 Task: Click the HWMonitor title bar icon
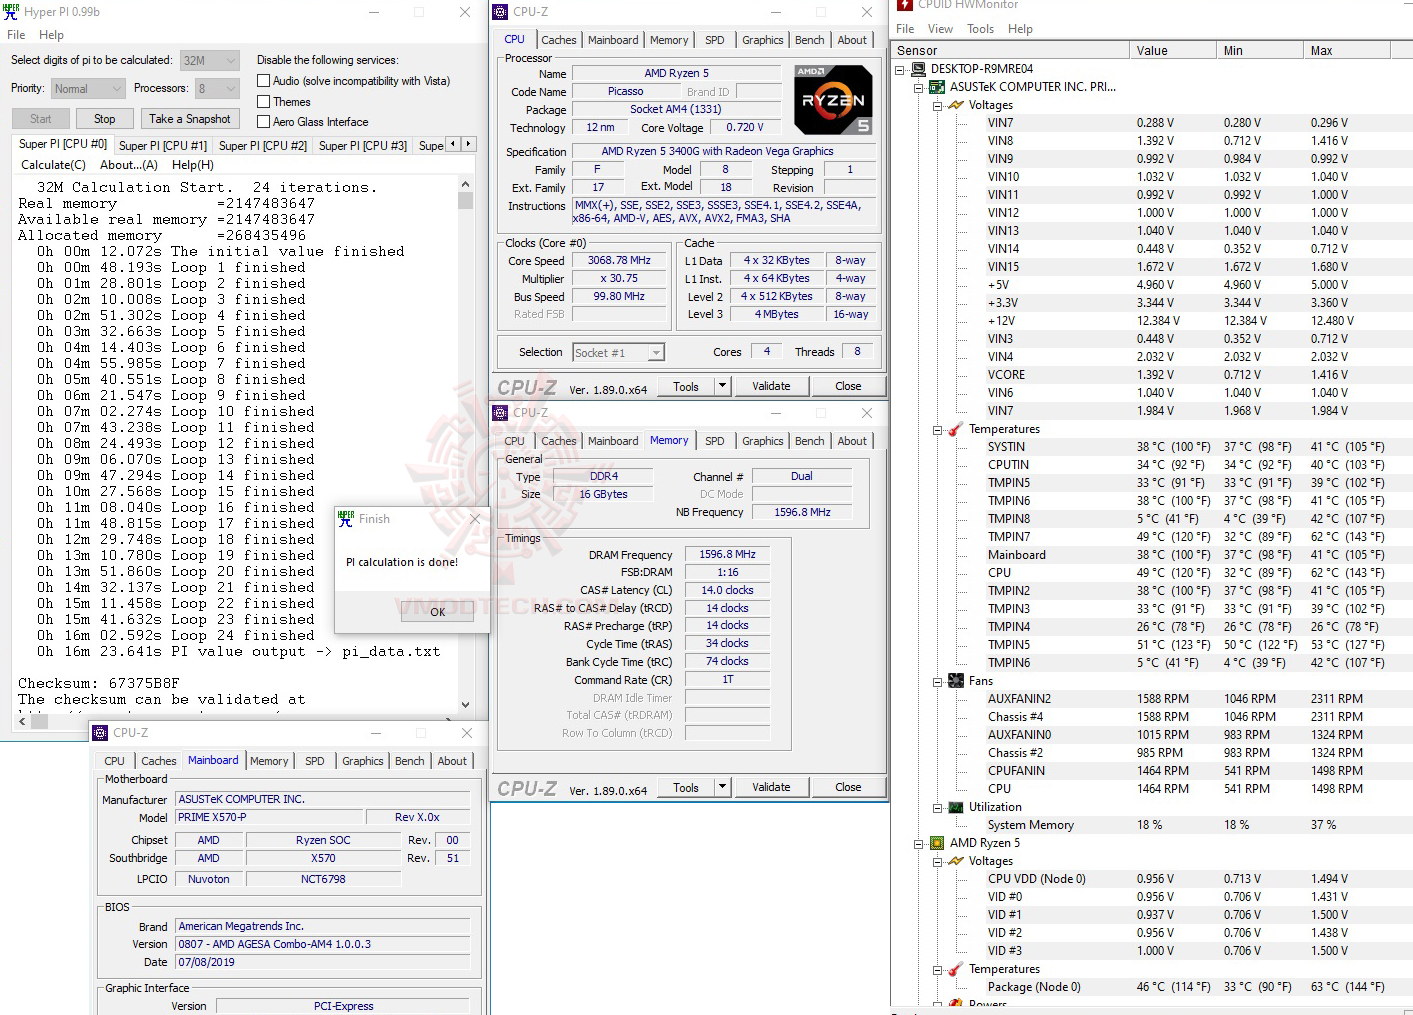click(905, 5)
